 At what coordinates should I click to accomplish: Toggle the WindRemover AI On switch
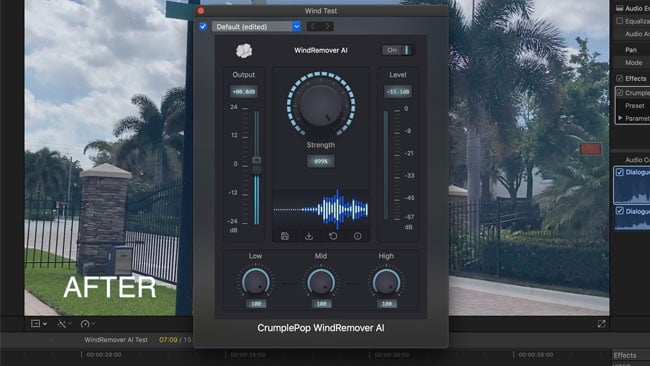[397, 50]
